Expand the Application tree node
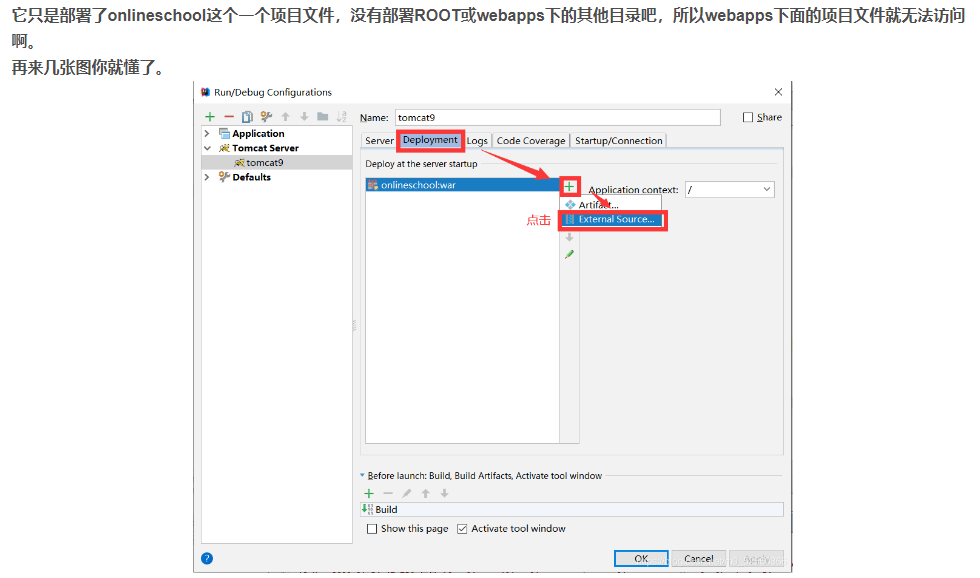The width and height of the screenshot is (980, 578). [207, 133]
